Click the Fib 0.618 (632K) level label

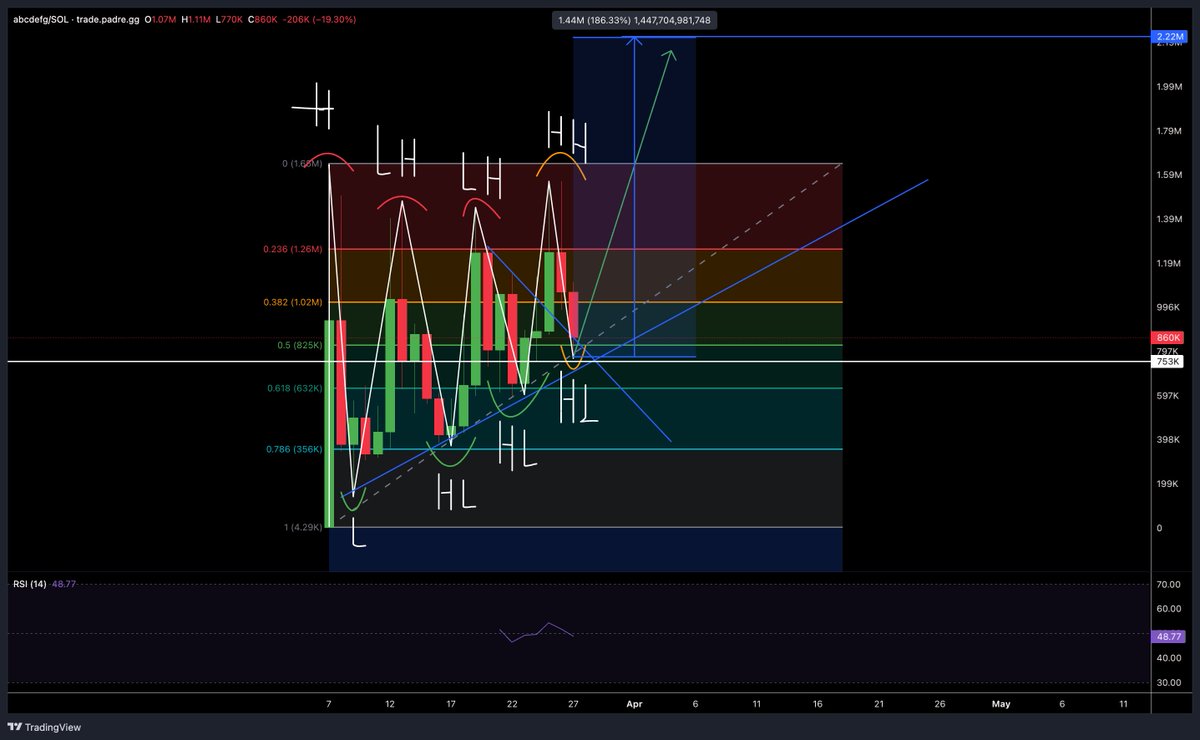pyautogui.click(x=294, y=388)
